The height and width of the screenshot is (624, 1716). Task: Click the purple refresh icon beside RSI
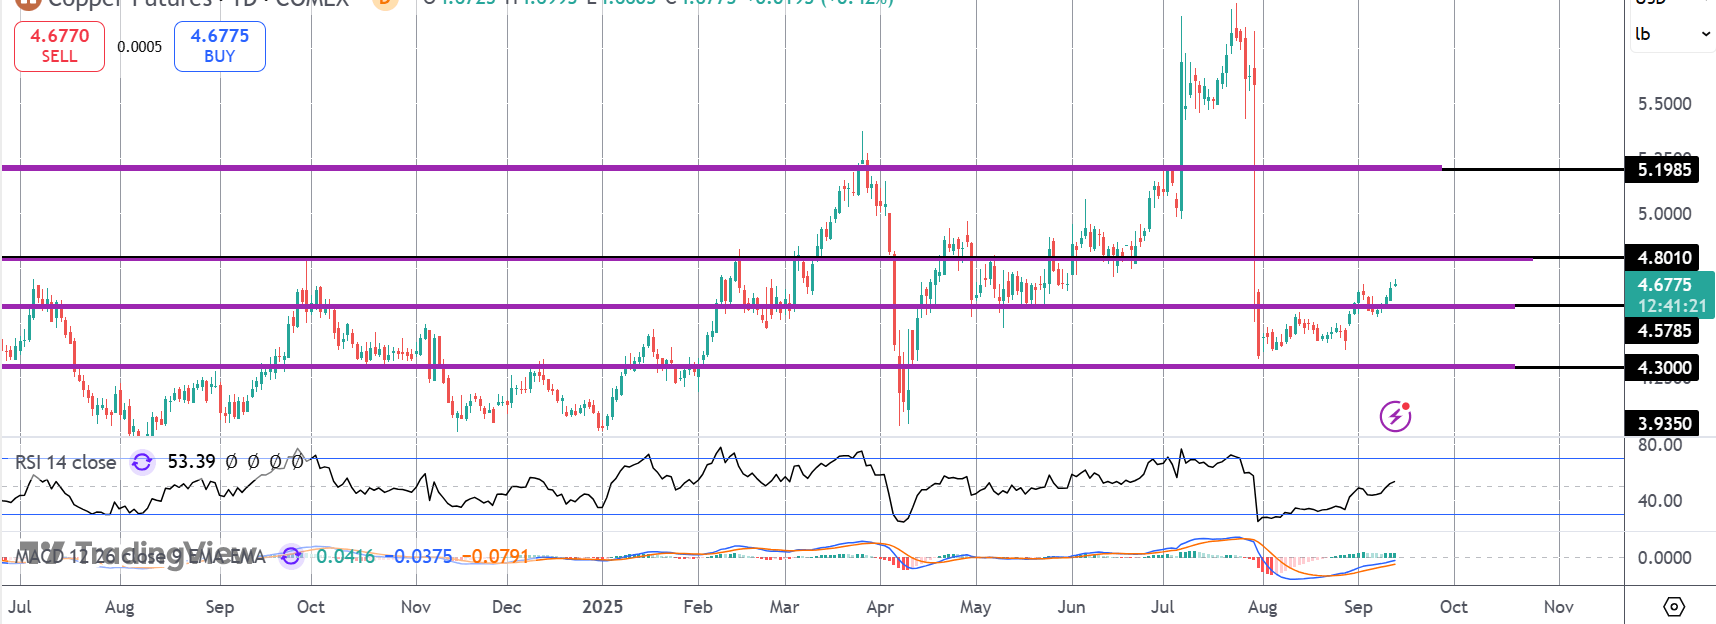142,462
